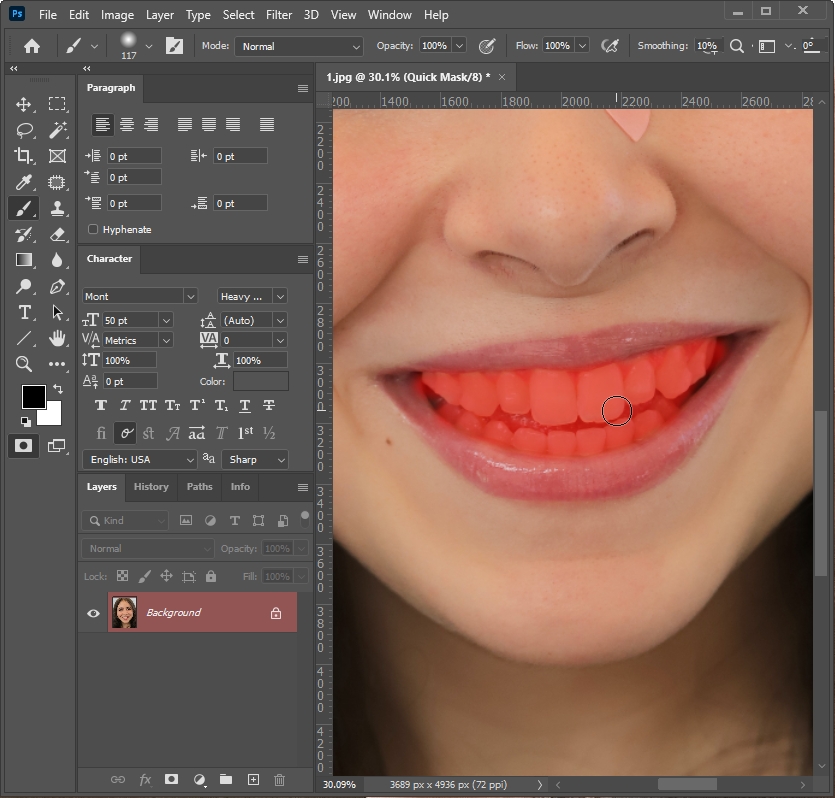This screenshot has height=798, width=835.
Task: Hide the Background layer visibility eye
Action: (93, 613)
